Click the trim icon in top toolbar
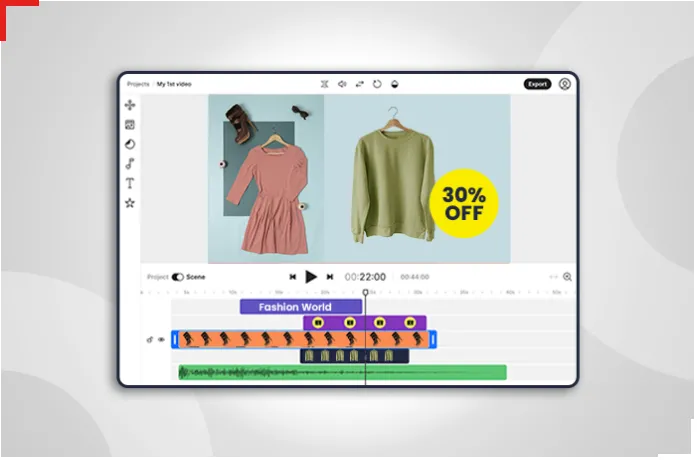 pos(324,84)
